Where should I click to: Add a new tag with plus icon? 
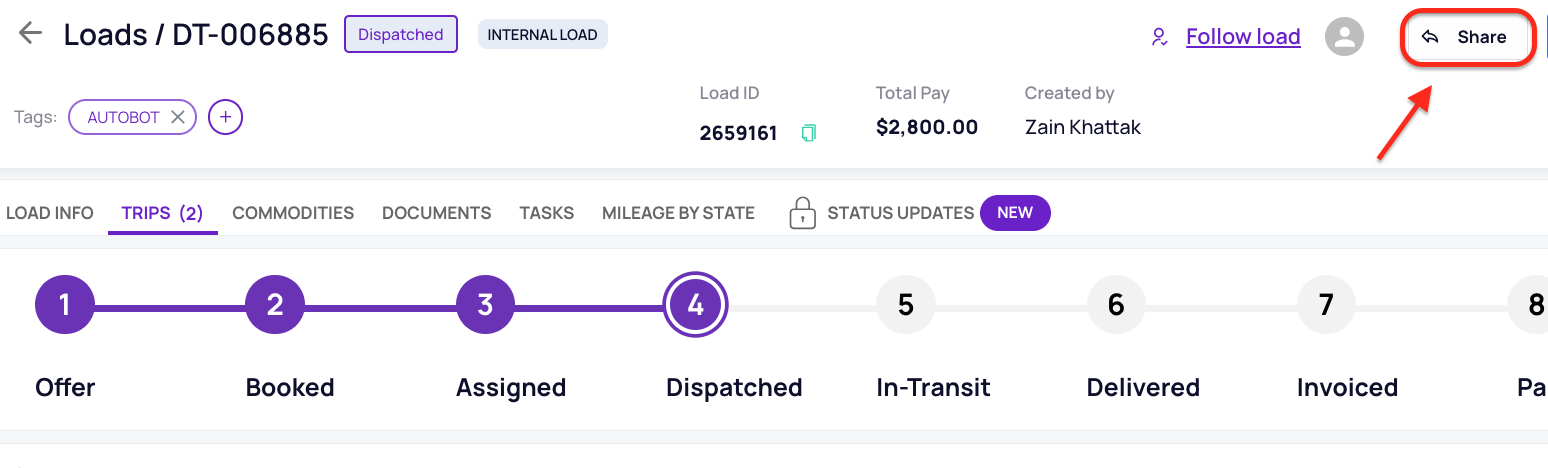(225, 117)
